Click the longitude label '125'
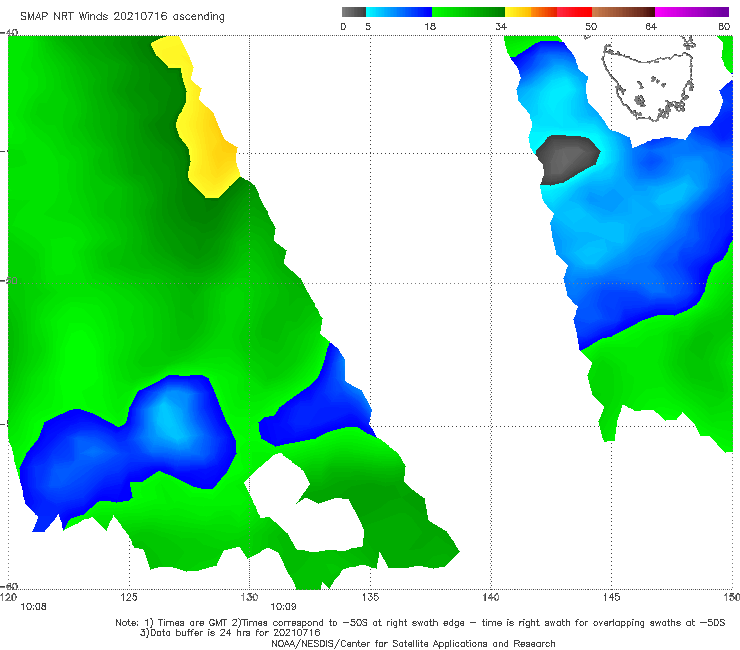This screenshot has width=740, height=650. pos(129,597)
